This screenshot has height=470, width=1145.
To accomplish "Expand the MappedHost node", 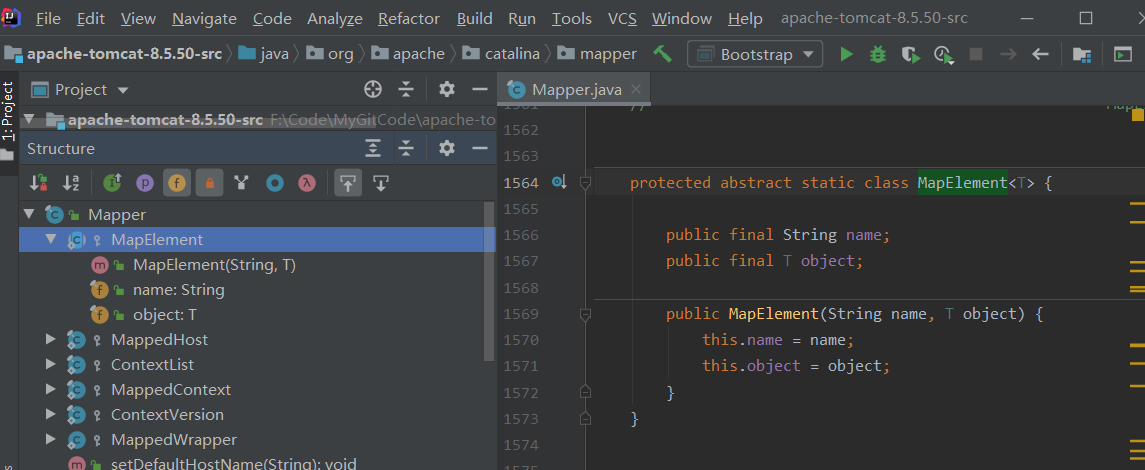I will (x=50, y=339).
